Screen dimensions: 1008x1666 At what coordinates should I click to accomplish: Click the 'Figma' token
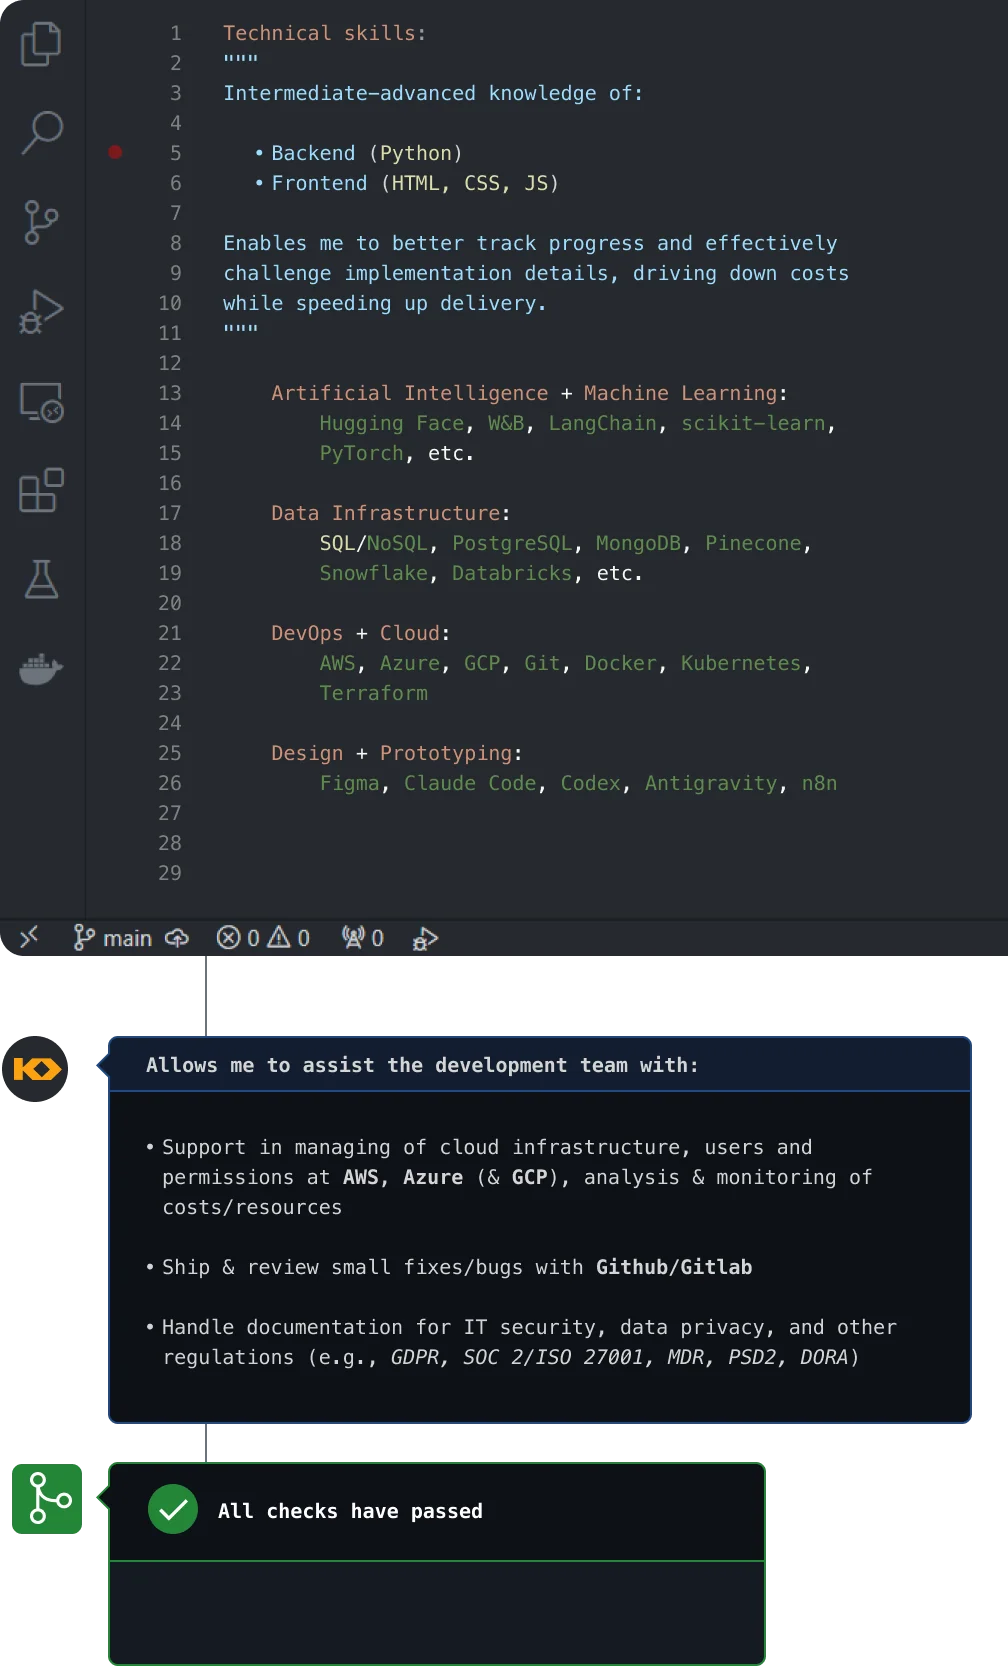tap(349, 783)
